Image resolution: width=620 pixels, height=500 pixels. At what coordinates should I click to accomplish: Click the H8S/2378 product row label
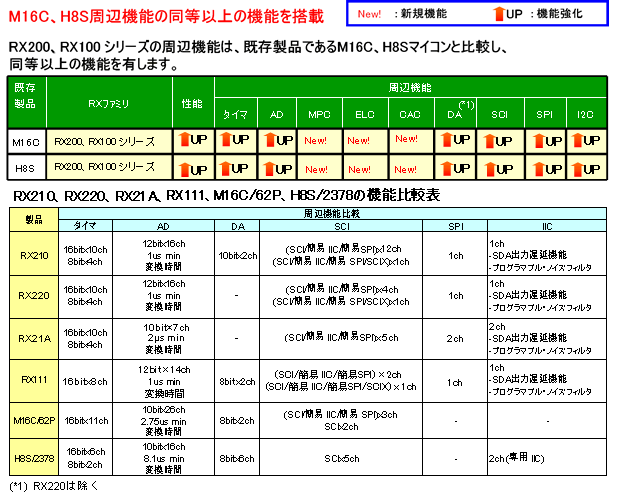[35, 458]
